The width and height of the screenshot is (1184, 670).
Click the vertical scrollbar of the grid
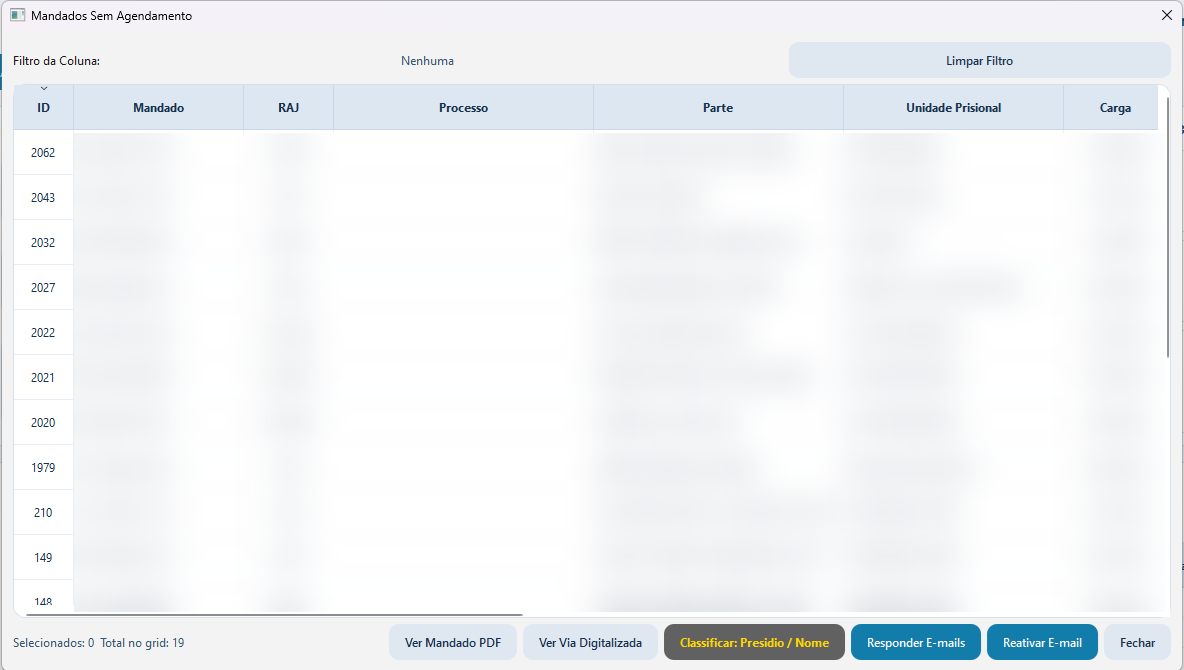click(x=1167, y=227)
